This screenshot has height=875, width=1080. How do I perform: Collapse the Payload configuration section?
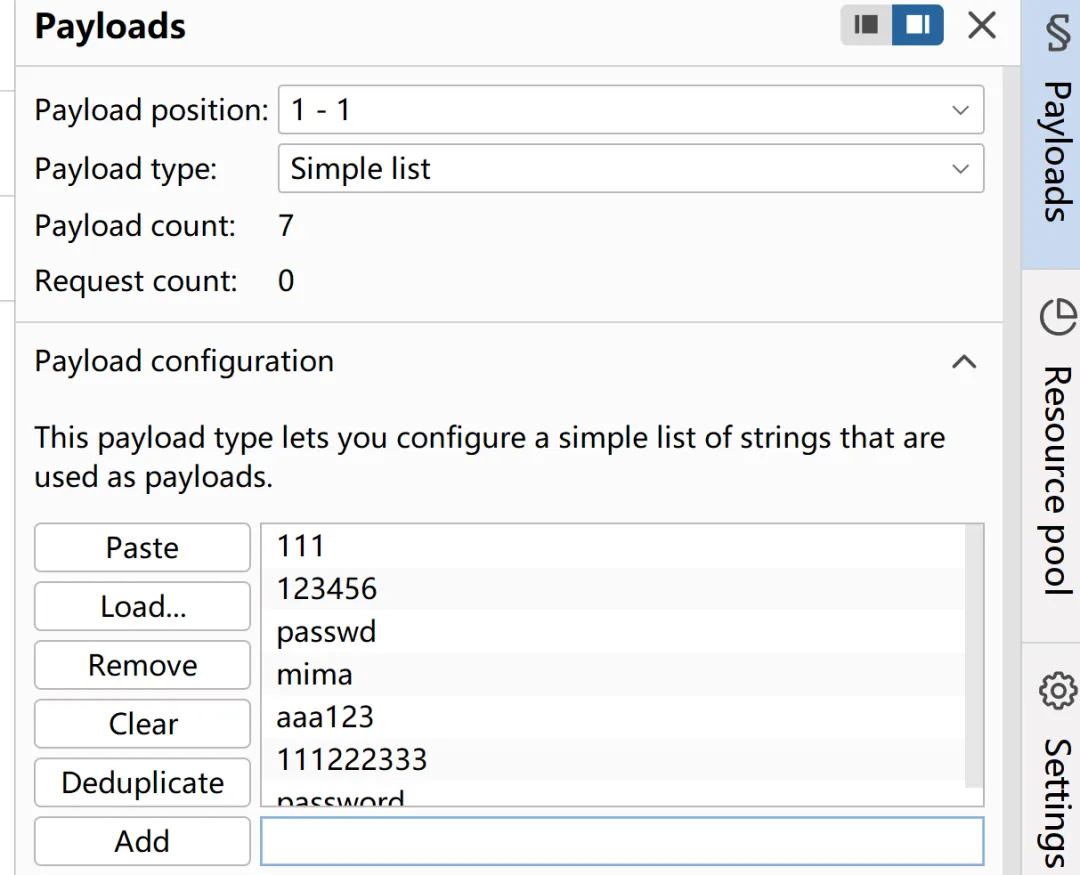pos(964,362)
